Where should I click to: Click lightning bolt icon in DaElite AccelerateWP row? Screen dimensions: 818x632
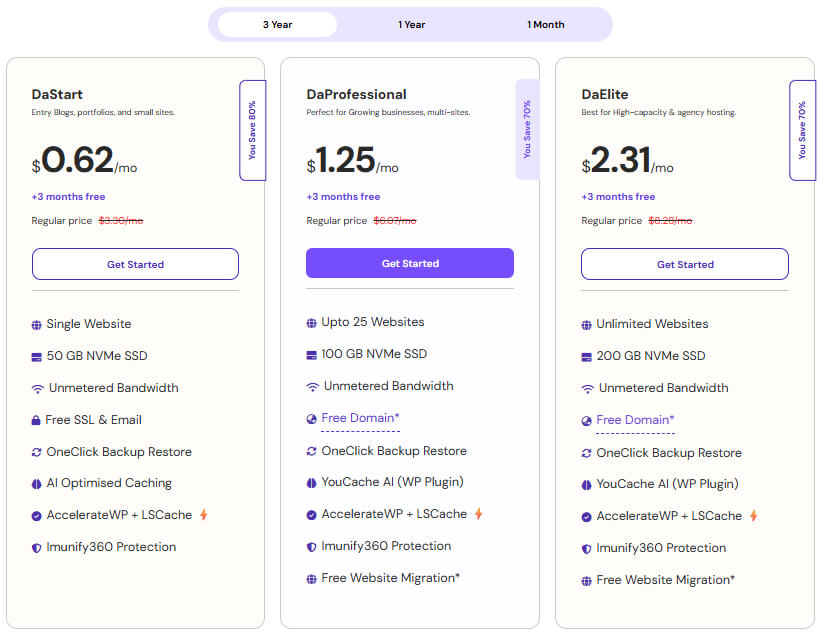point(754,516)
